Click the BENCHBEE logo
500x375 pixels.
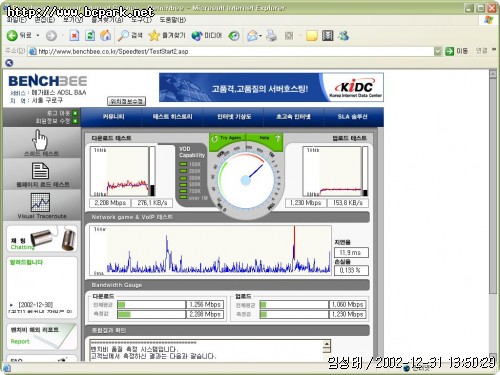tap(48, 81)
